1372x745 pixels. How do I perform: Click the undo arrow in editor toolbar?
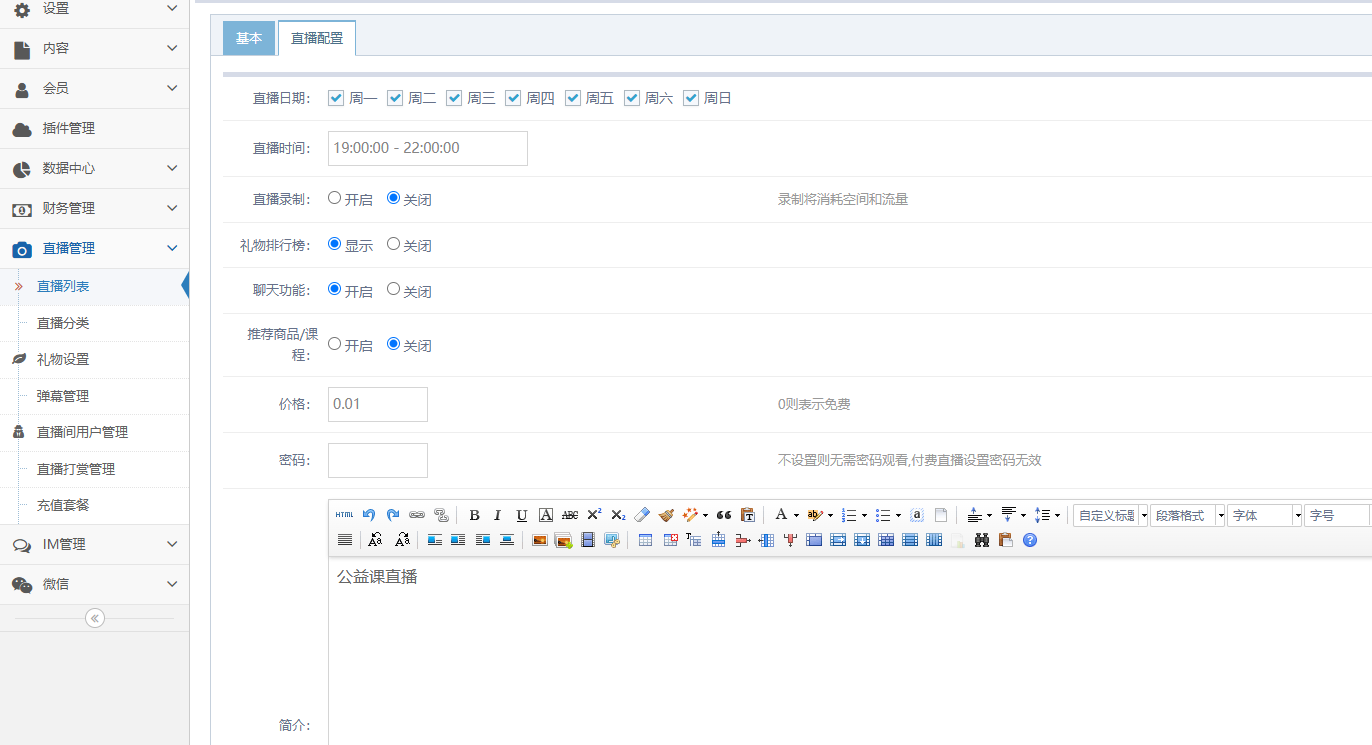(369, 515)
